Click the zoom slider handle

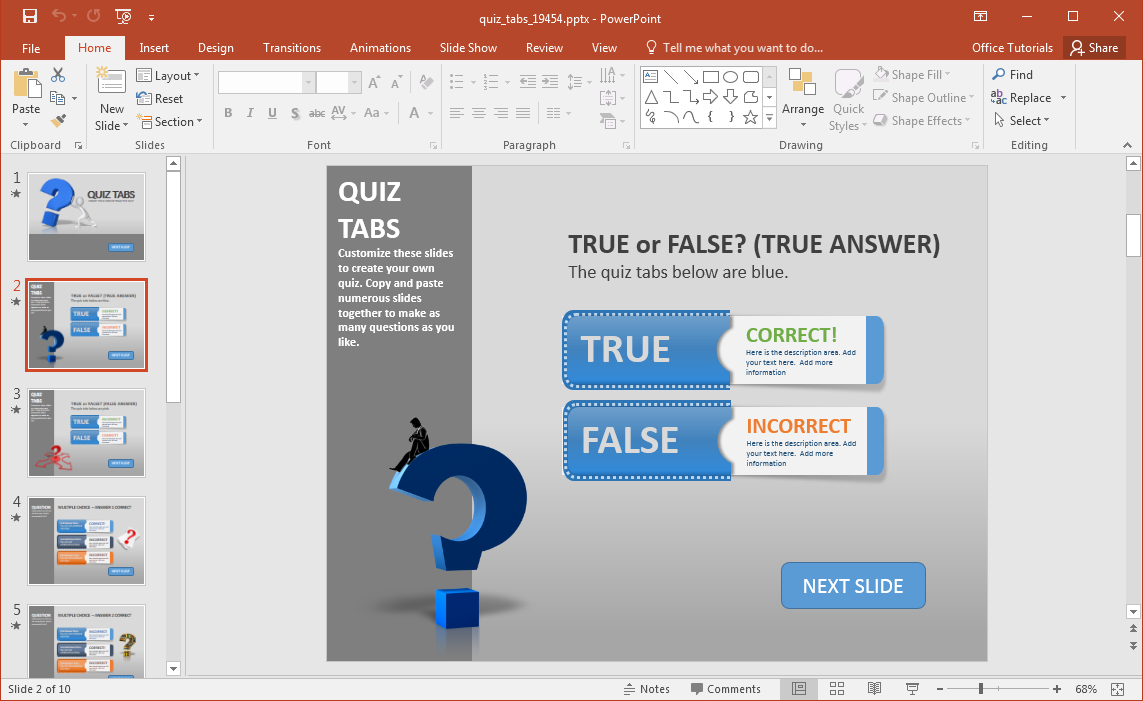coord(981,689)
